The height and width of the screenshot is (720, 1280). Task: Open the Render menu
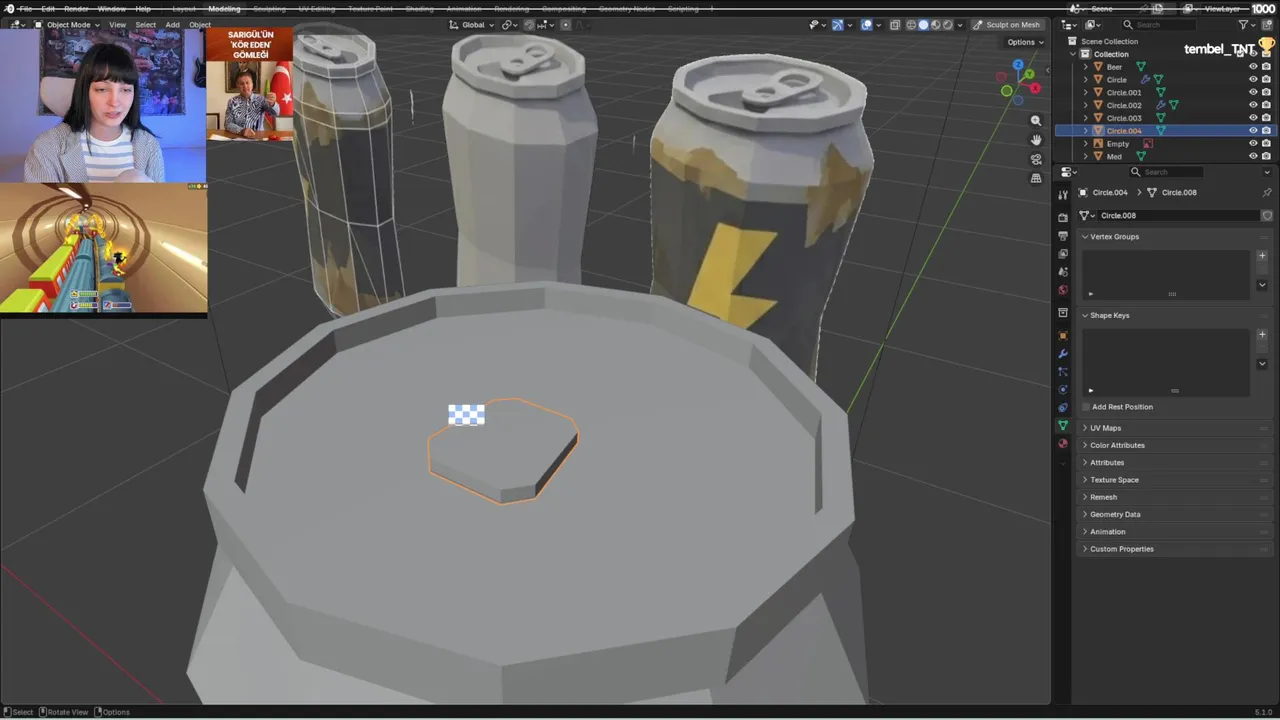coord(76,9)
